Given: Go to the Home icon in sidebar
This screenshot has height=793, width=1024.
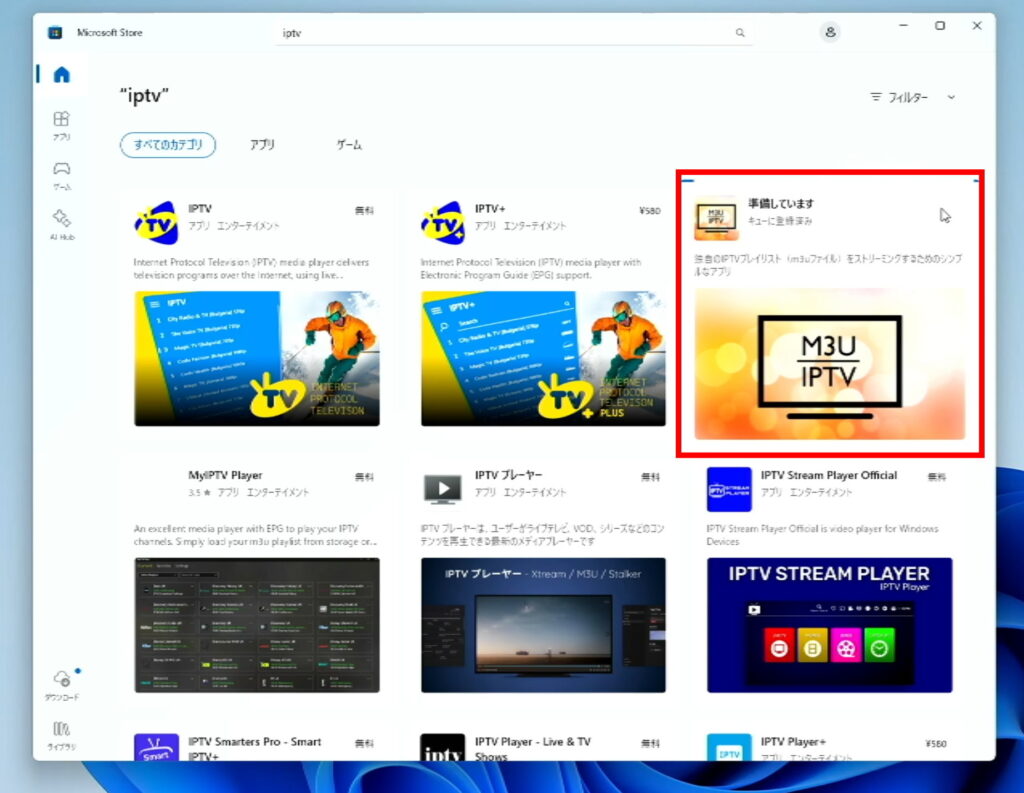Looking at the screenshot, I should (61, 74).
